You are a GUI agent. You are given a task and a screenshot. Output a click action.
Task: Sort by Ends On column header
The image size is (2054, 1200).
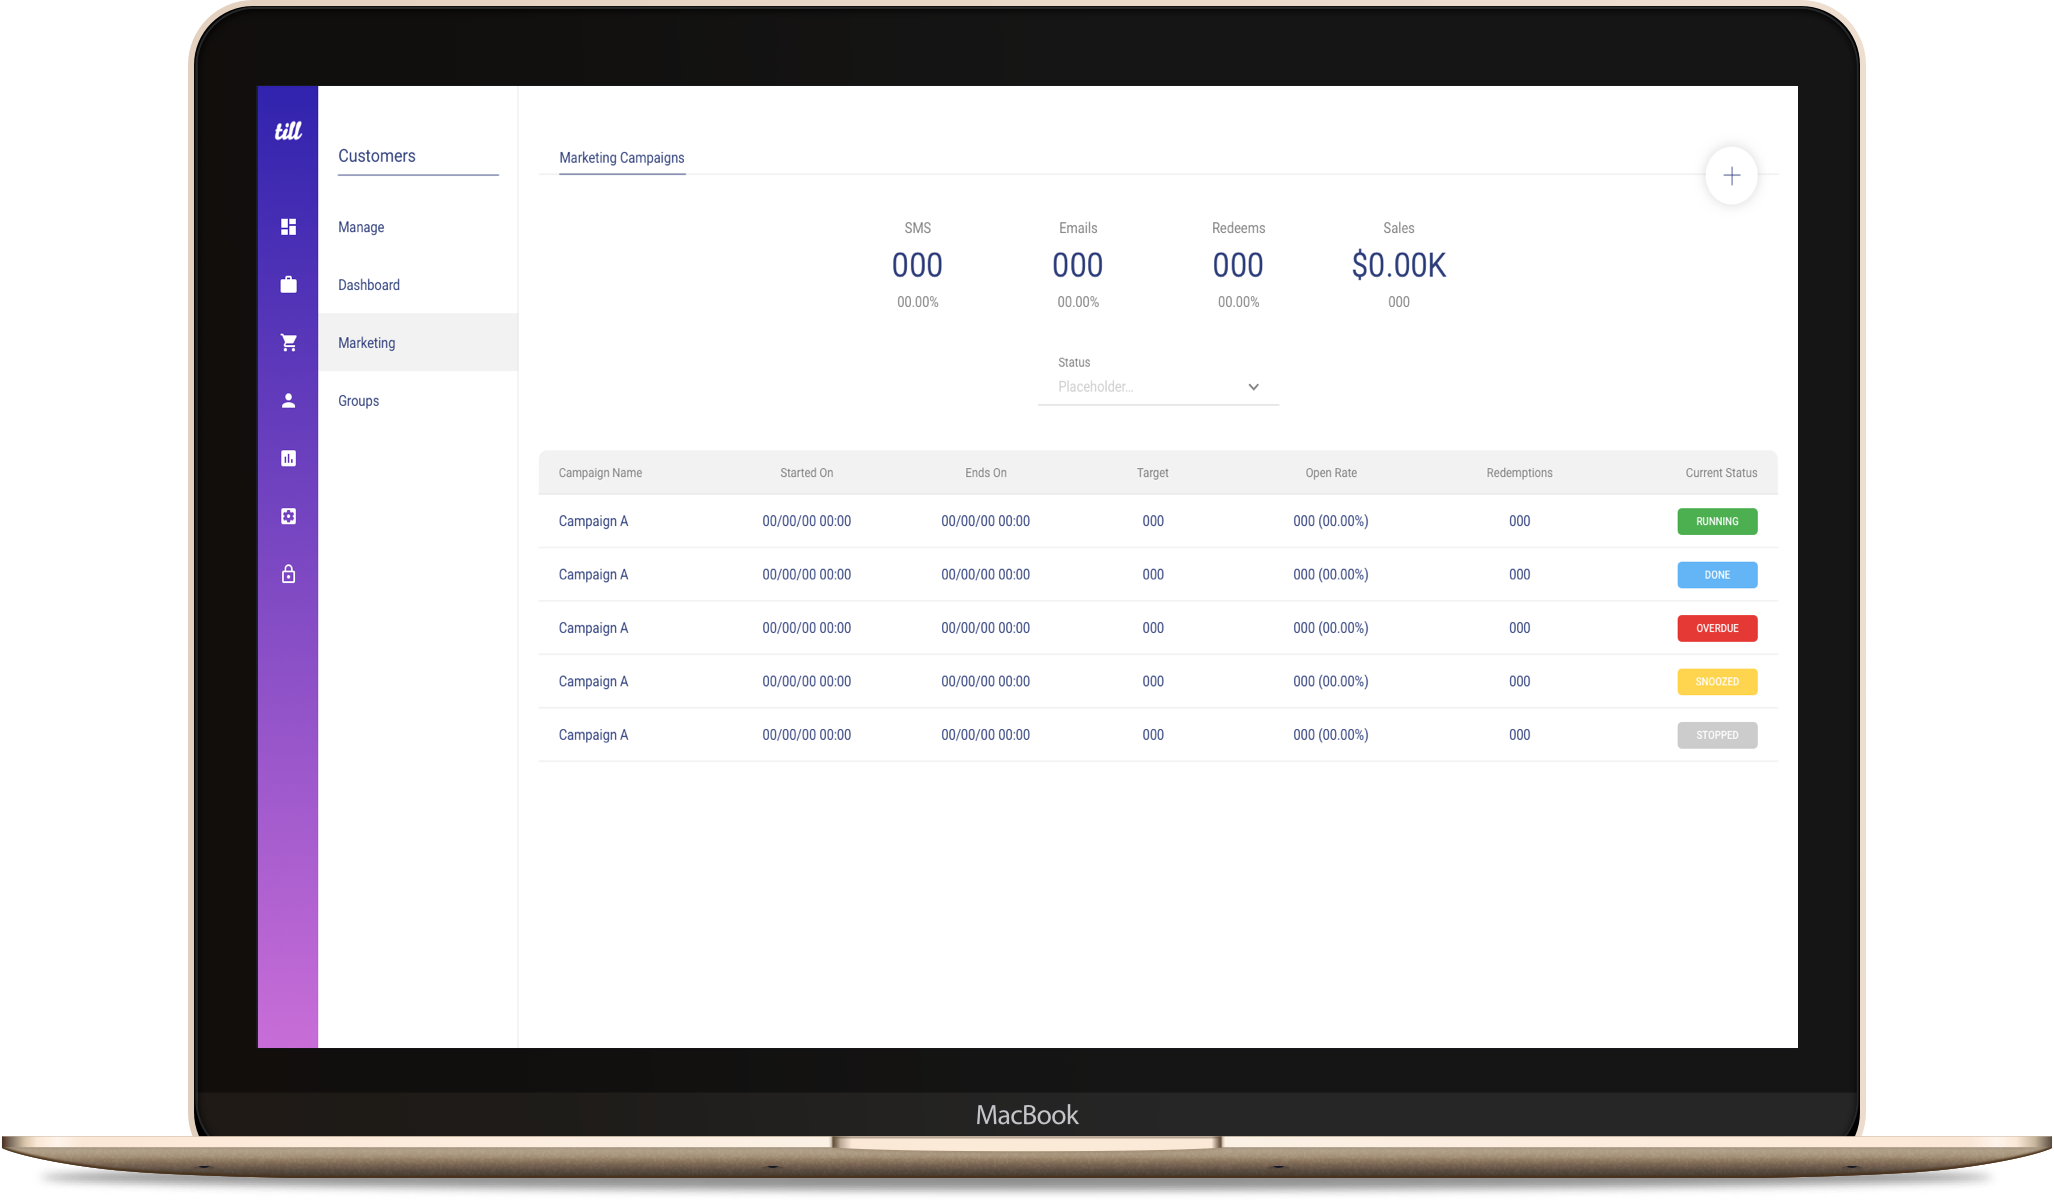tap(985, 473)
